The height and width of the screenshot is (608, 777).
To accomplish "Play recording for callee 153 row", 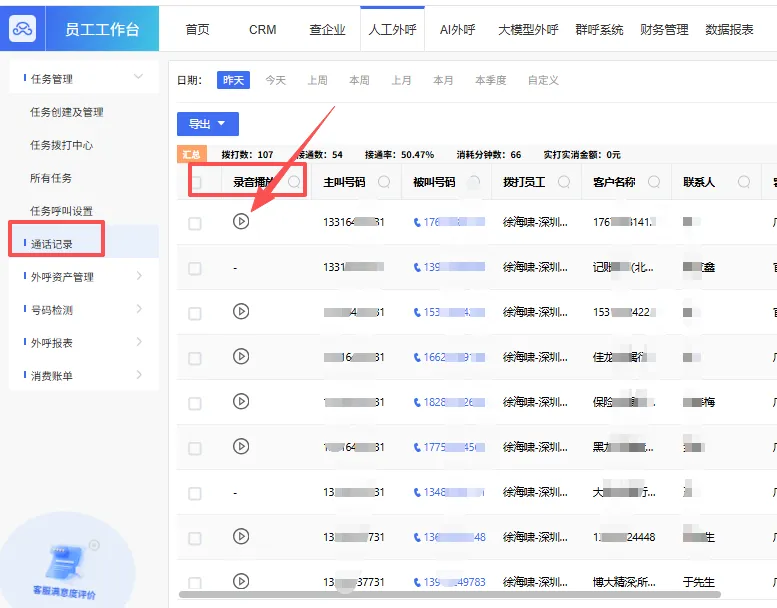I will click(241, 311).
